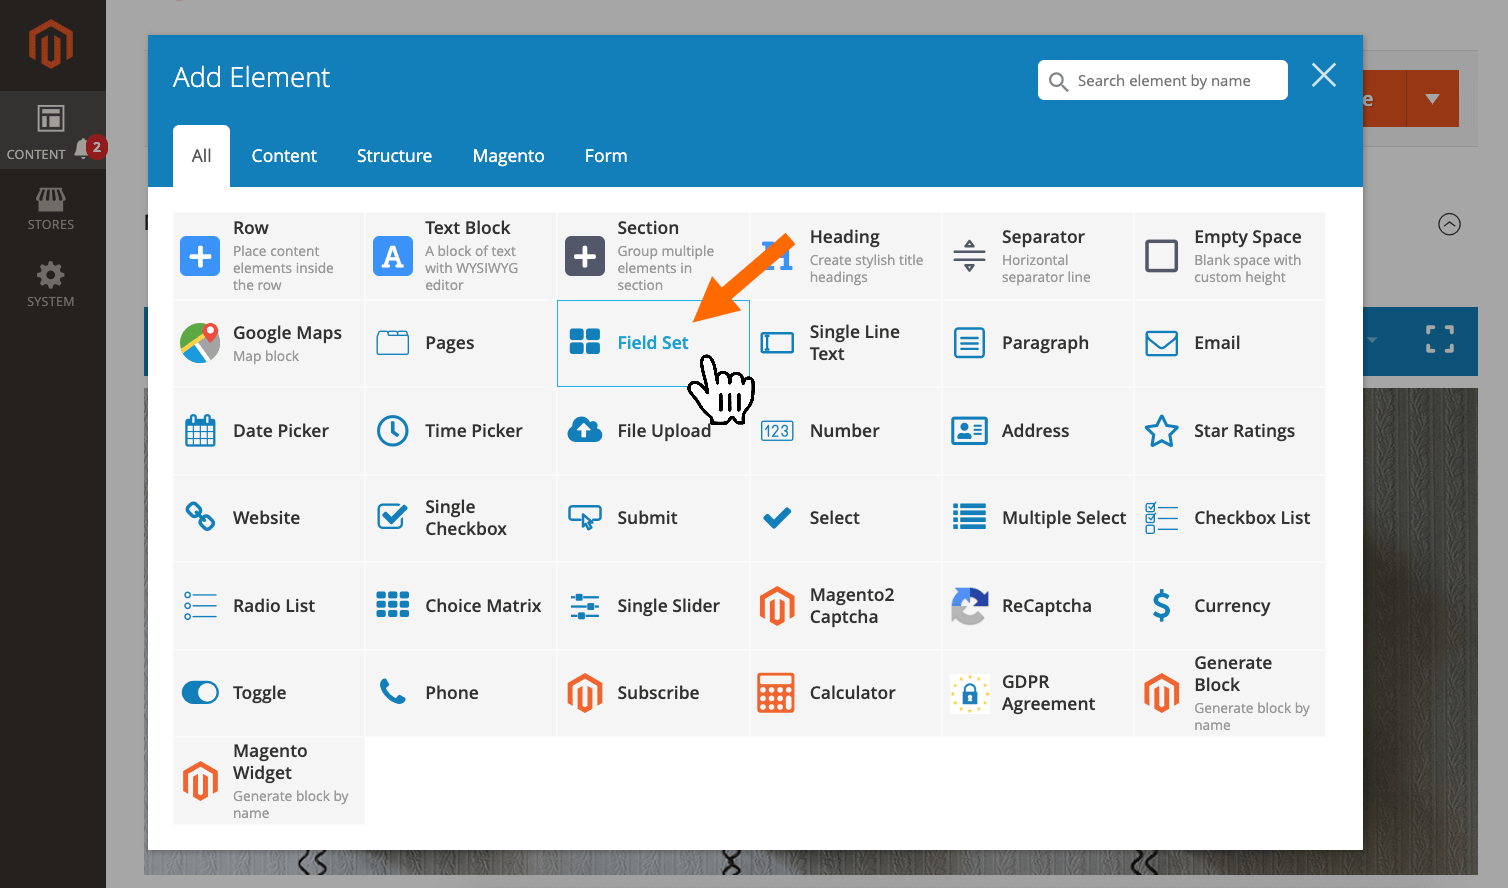Add a Google Maps block
The width and height of the screenshot is (1508, 888).
pos(266,343)
